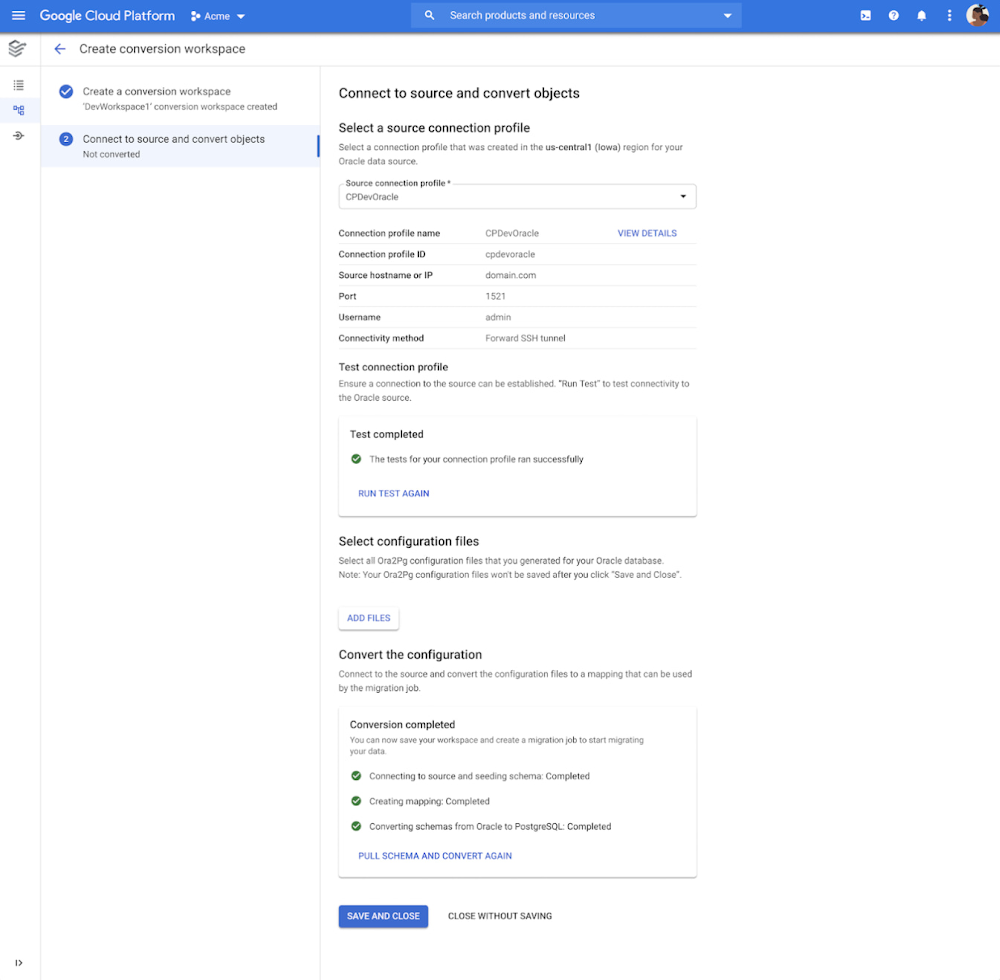Activate Cloud Shell icon
The image size is (1000, 980).
tap(865, 15)
